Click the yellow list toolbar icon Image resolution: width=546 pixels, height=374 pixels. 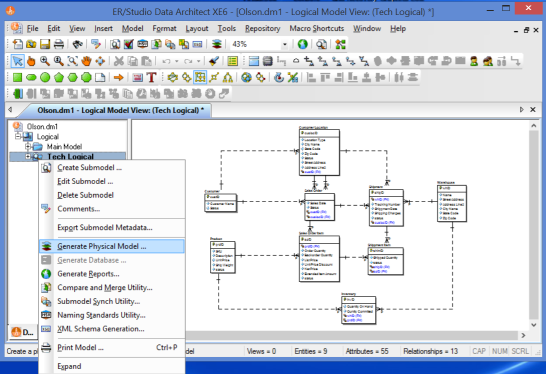233,61
